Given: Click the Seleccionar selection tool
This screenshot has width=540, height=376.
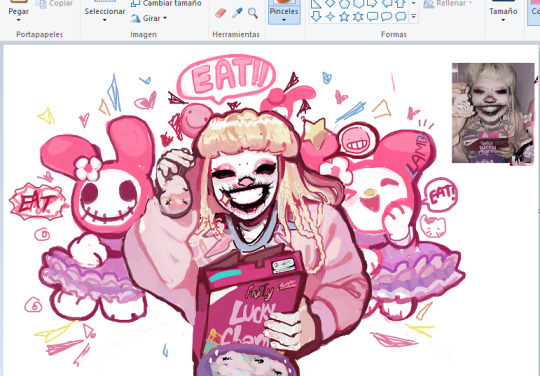Looking at the screenshot, I should (x=105, y=8).
